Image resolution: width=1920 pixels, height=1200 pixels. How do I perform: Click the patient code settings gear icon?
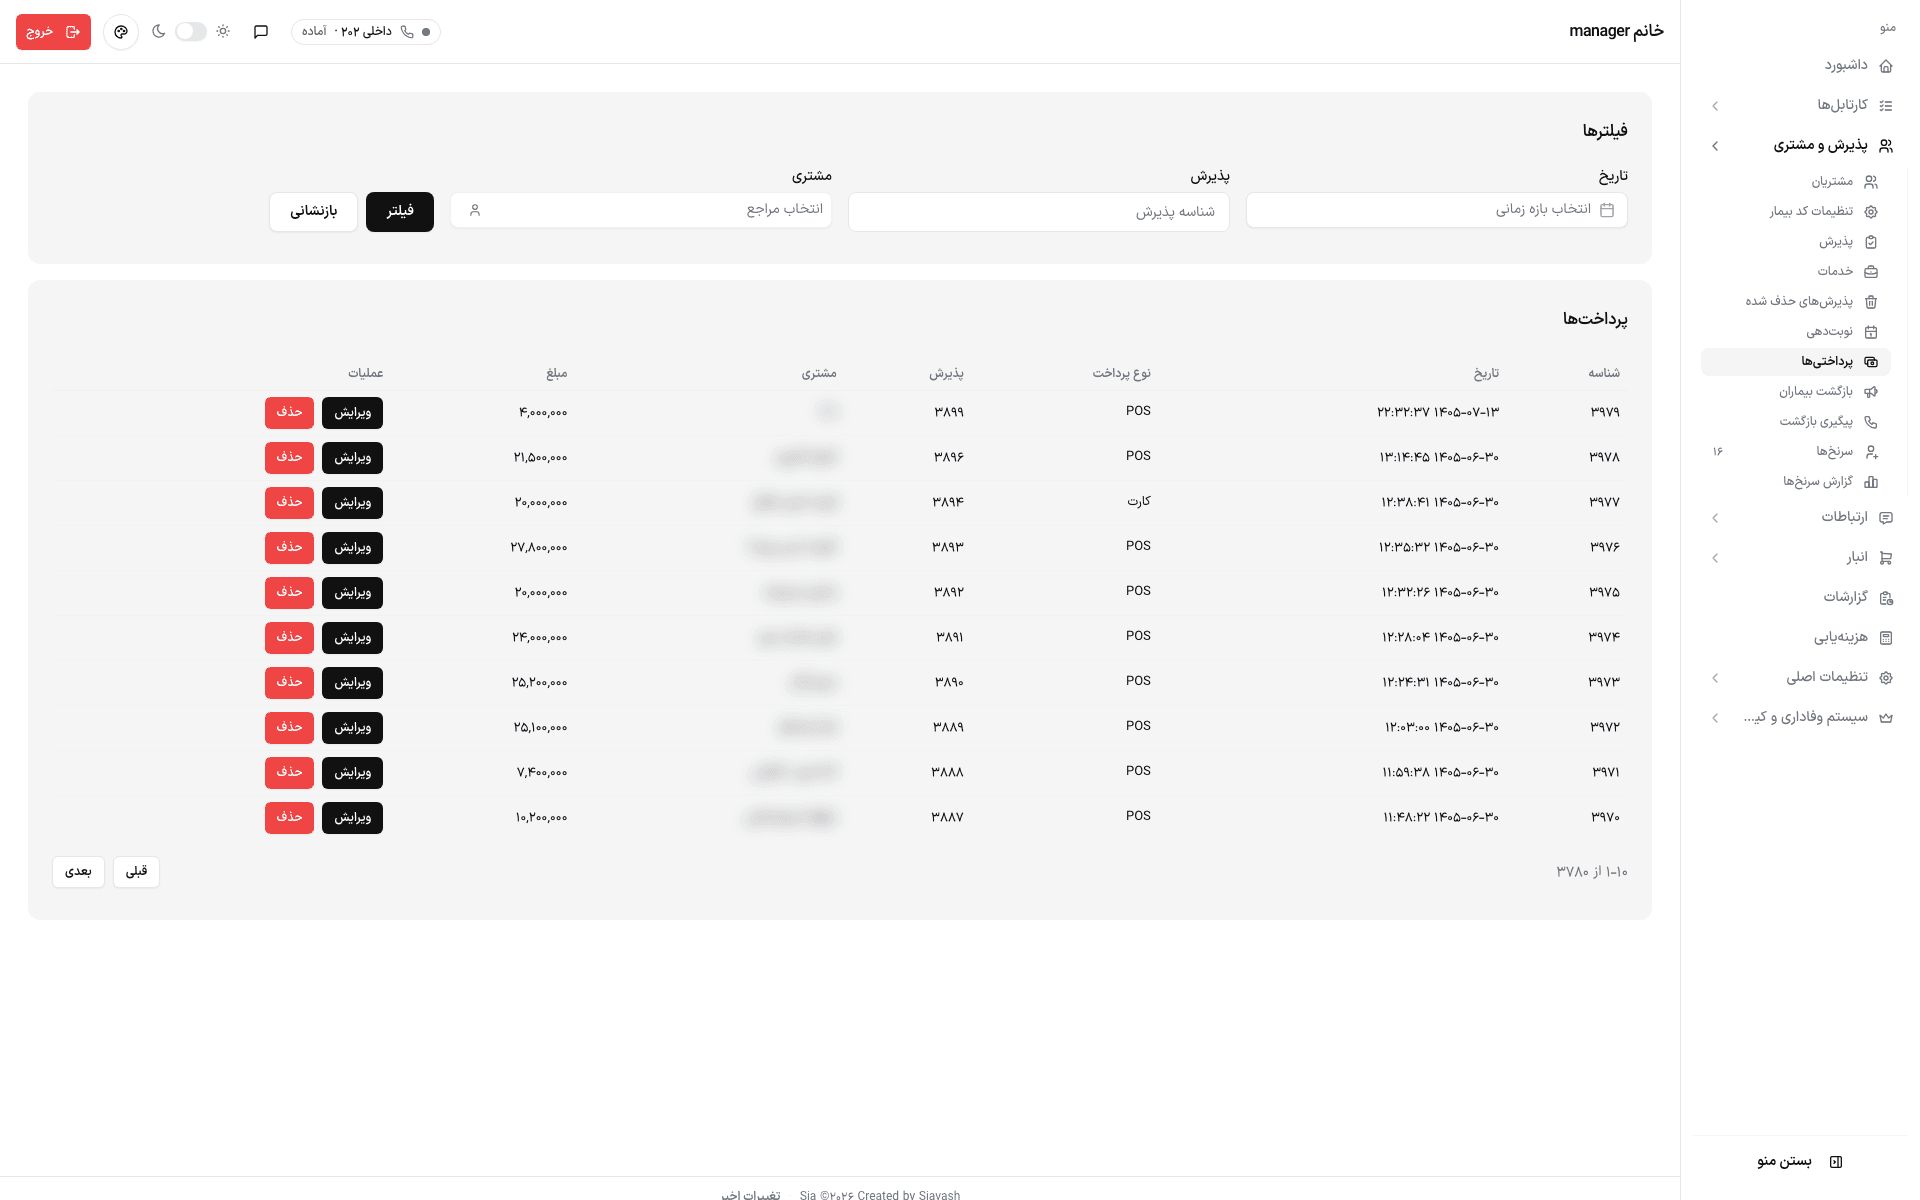[x=1871, y=212]
